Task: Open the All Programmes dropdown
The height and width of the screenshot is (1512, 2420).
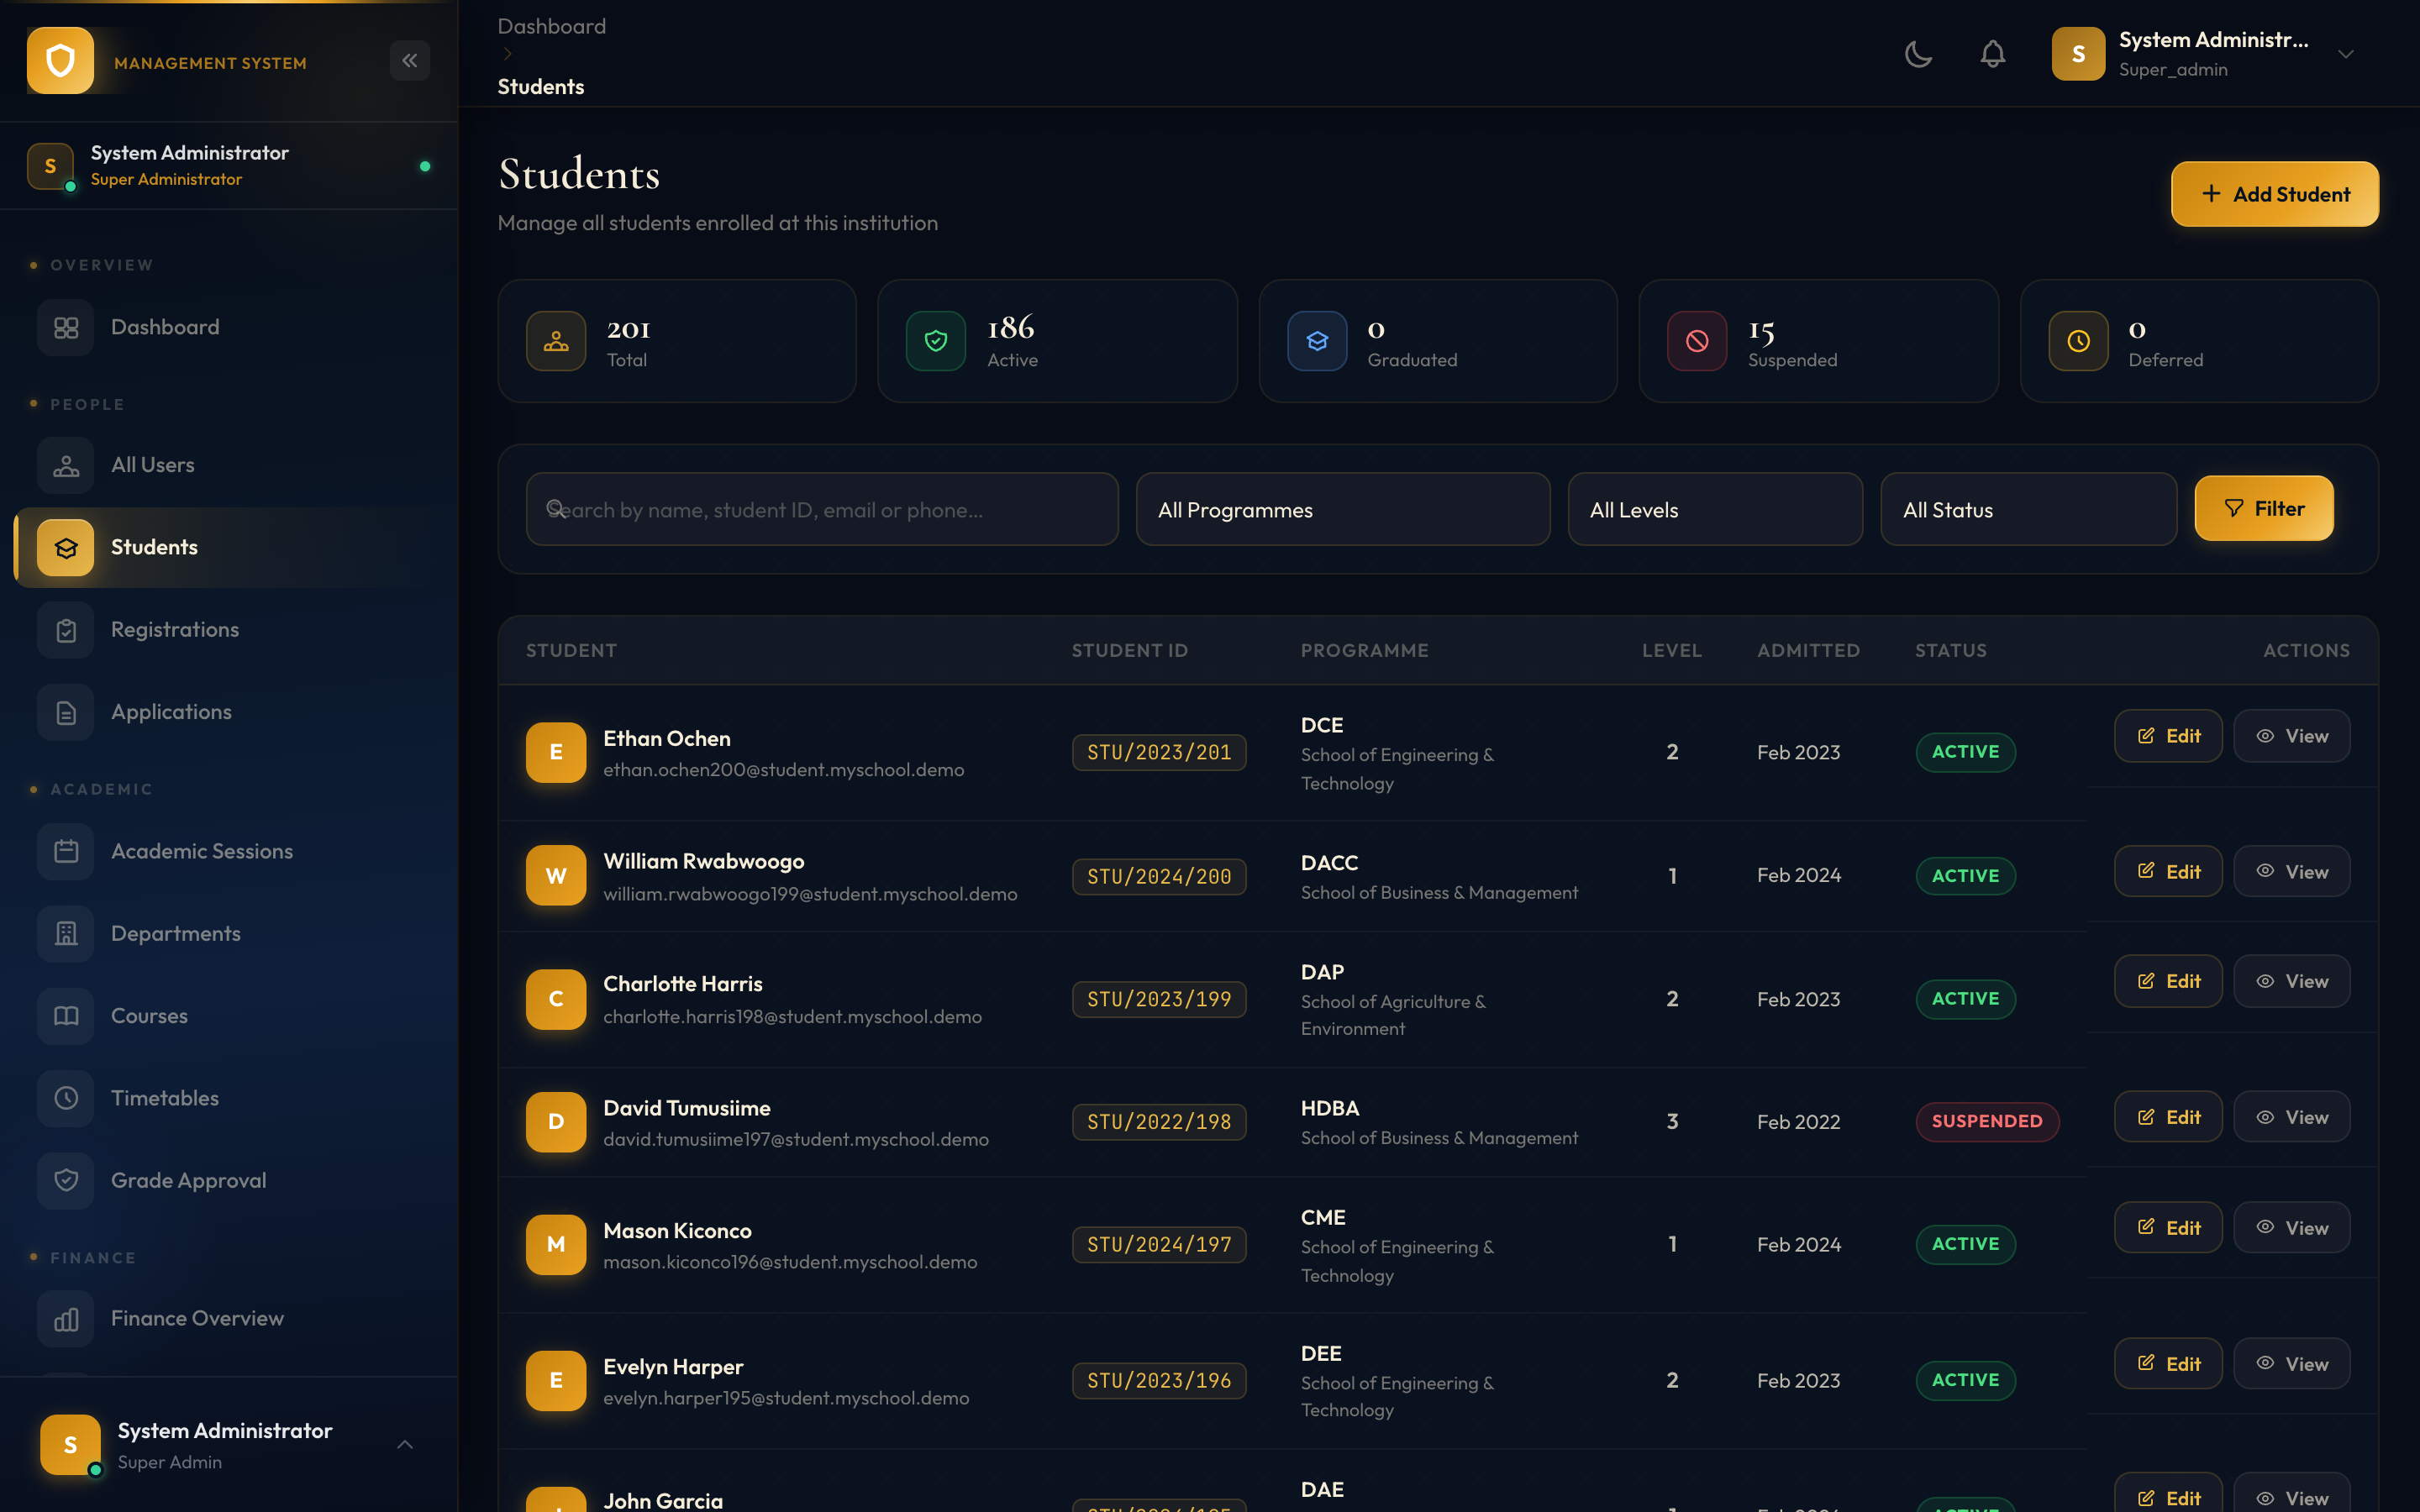Action: 1343,509
